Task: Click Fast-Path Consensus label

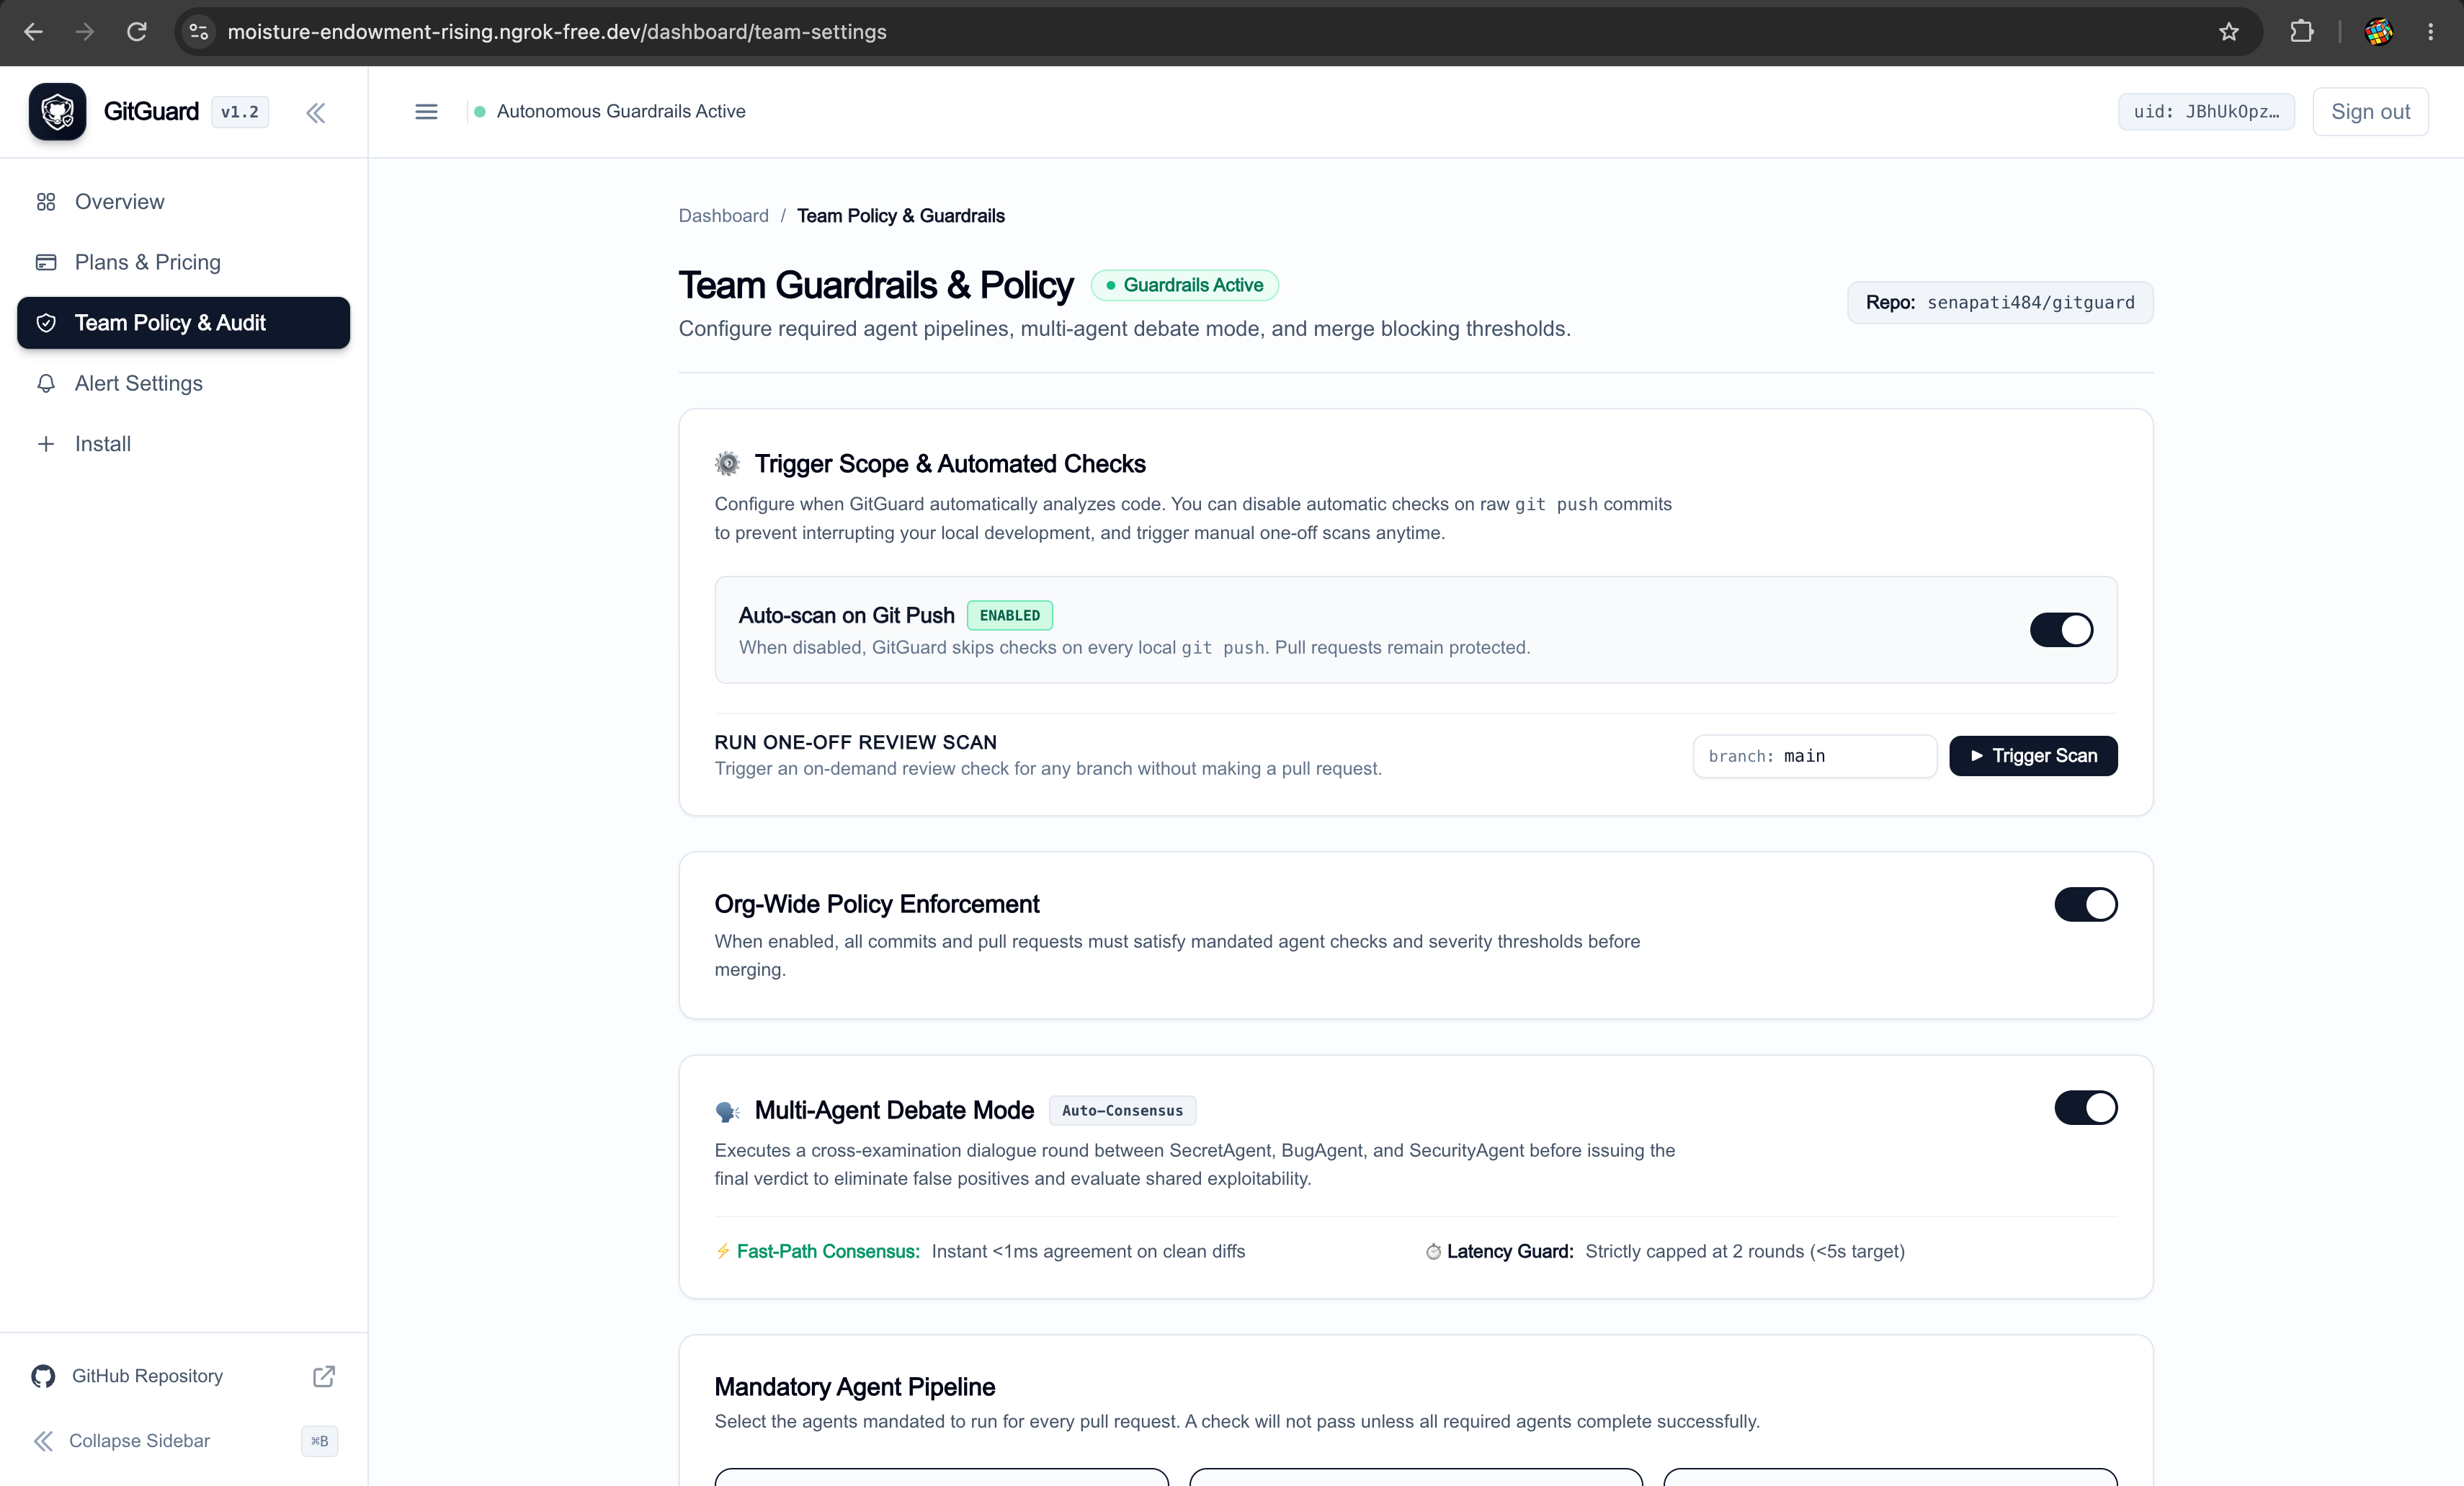Action: click(x=828, y=1251)
